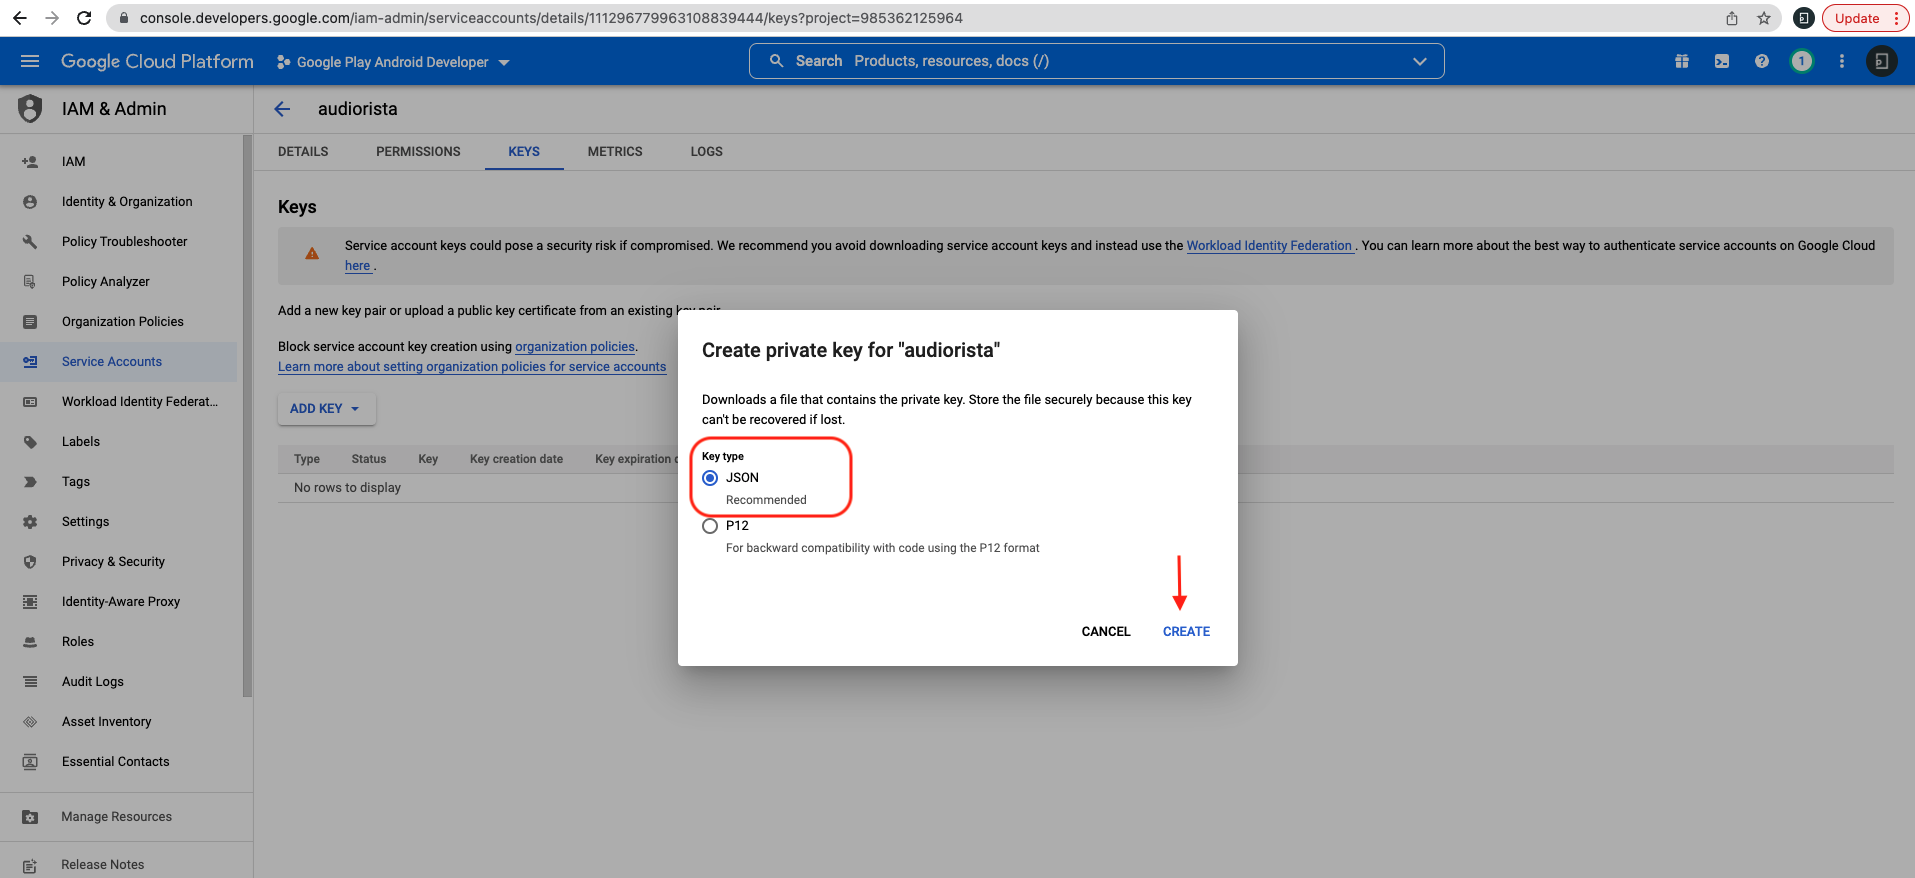Click the browser back arrow

coord(19,18)
